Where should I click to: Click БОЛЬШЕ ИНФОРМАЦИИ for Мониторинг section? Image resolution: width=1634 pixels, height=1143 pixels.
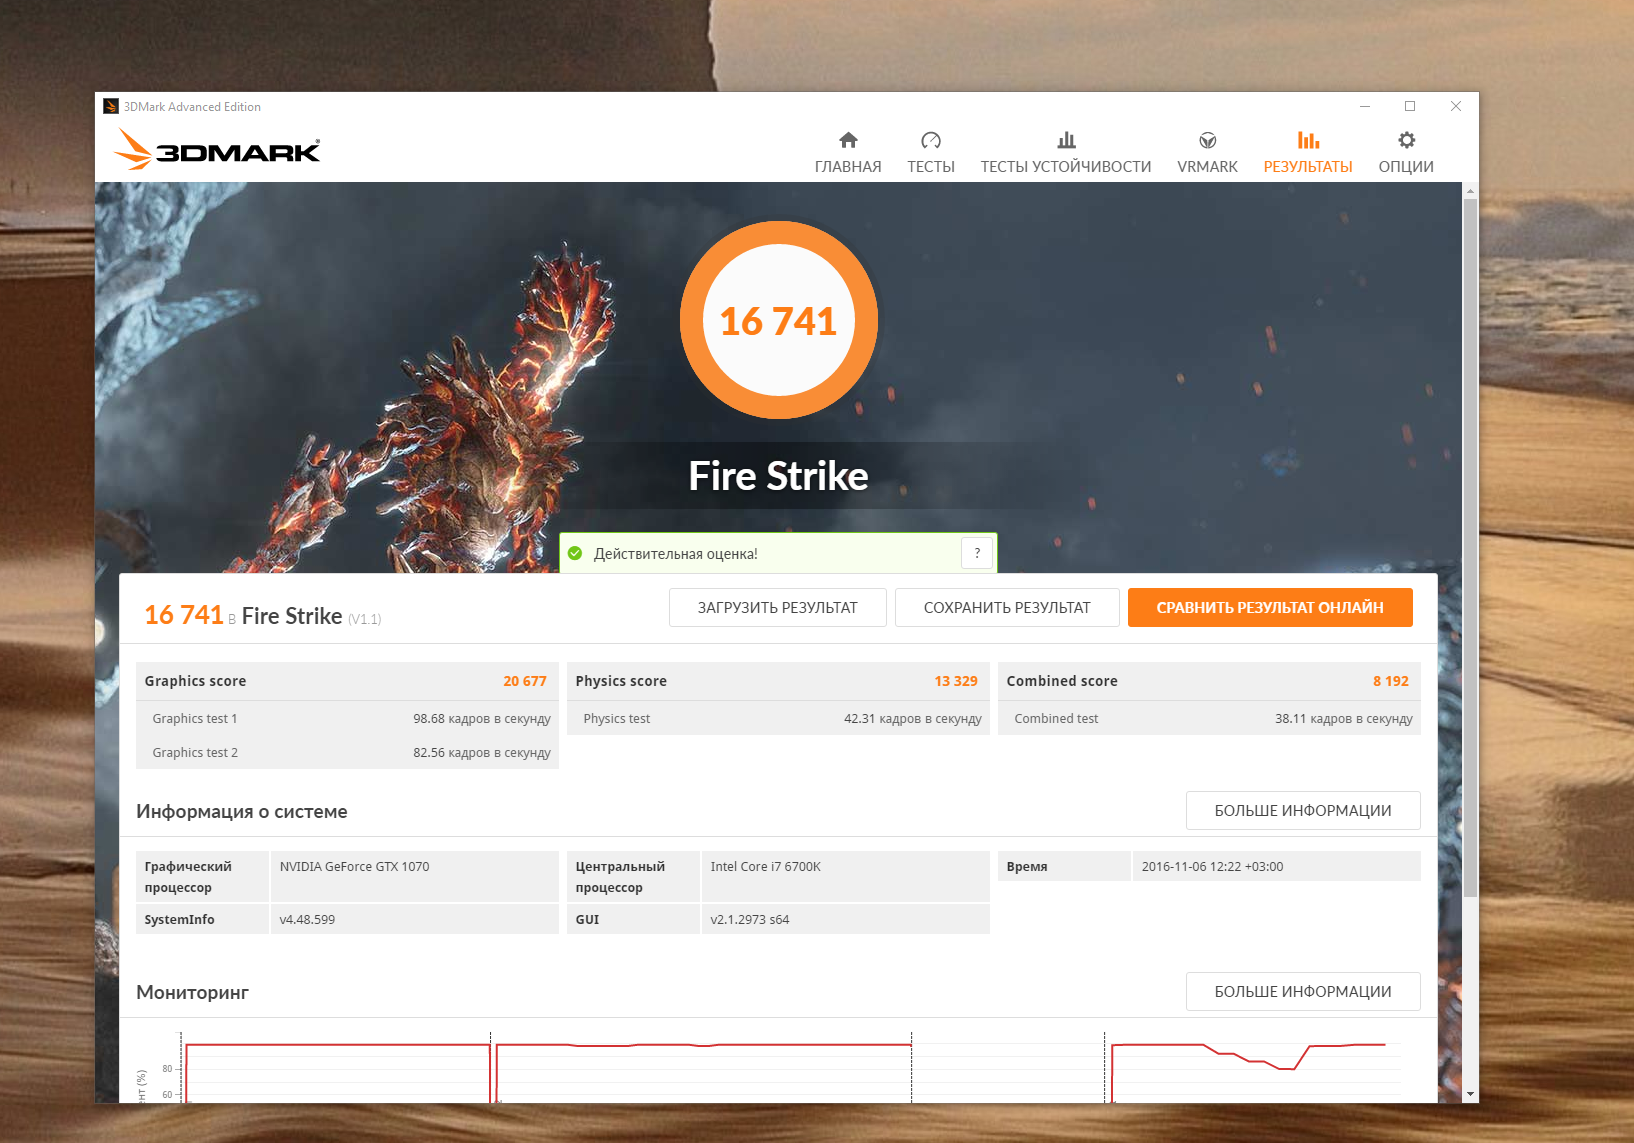[1303, 992]
